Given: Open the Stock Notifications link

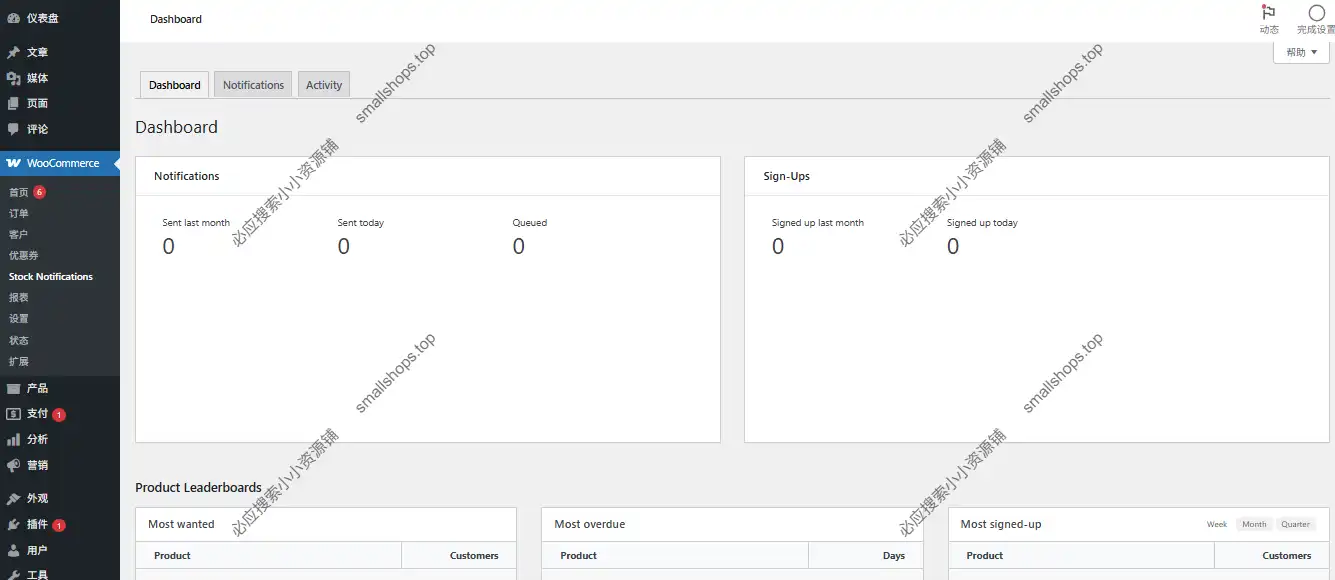Looking at the screenshot, I should coord(51,276).
